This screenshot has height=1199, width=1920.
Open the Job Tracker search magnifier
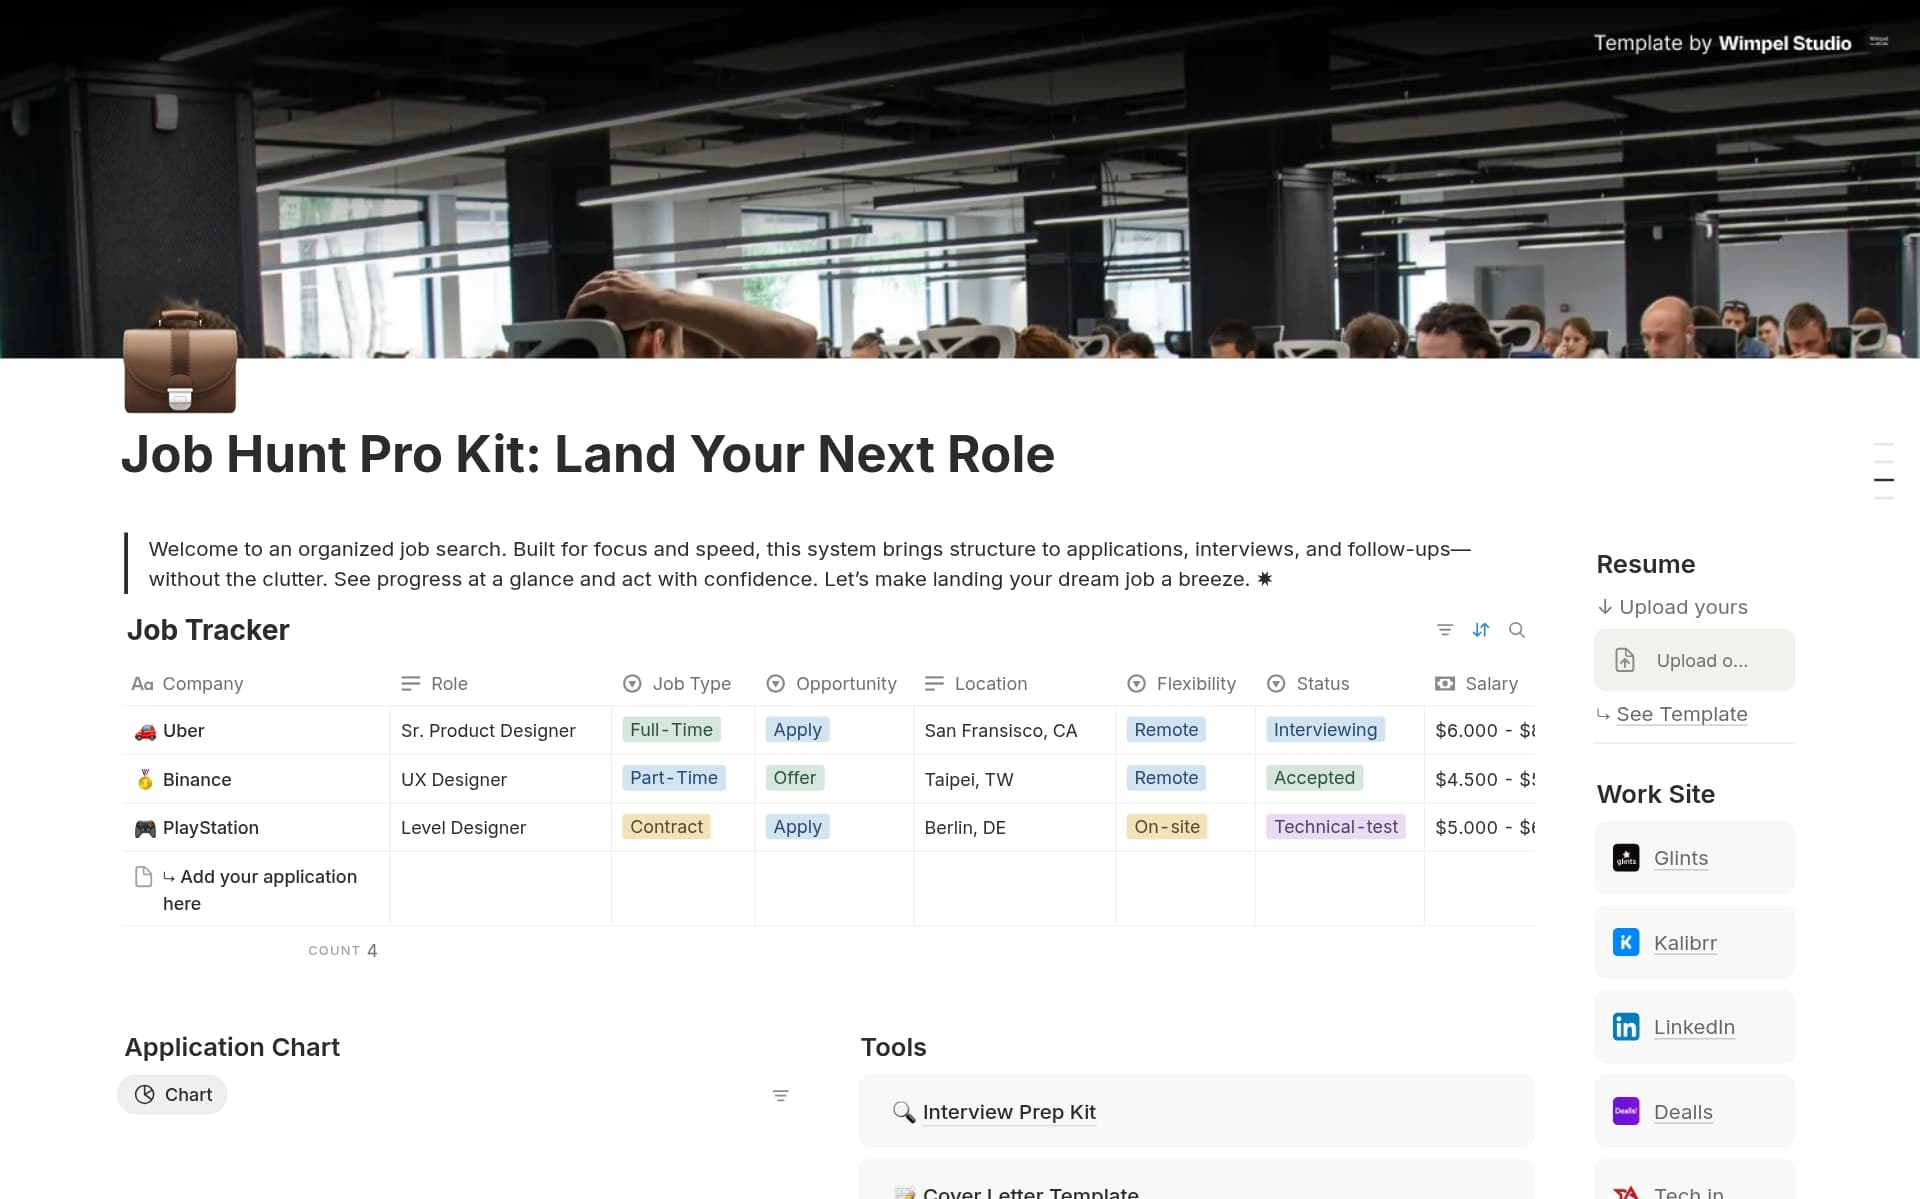coord(1517,630)
